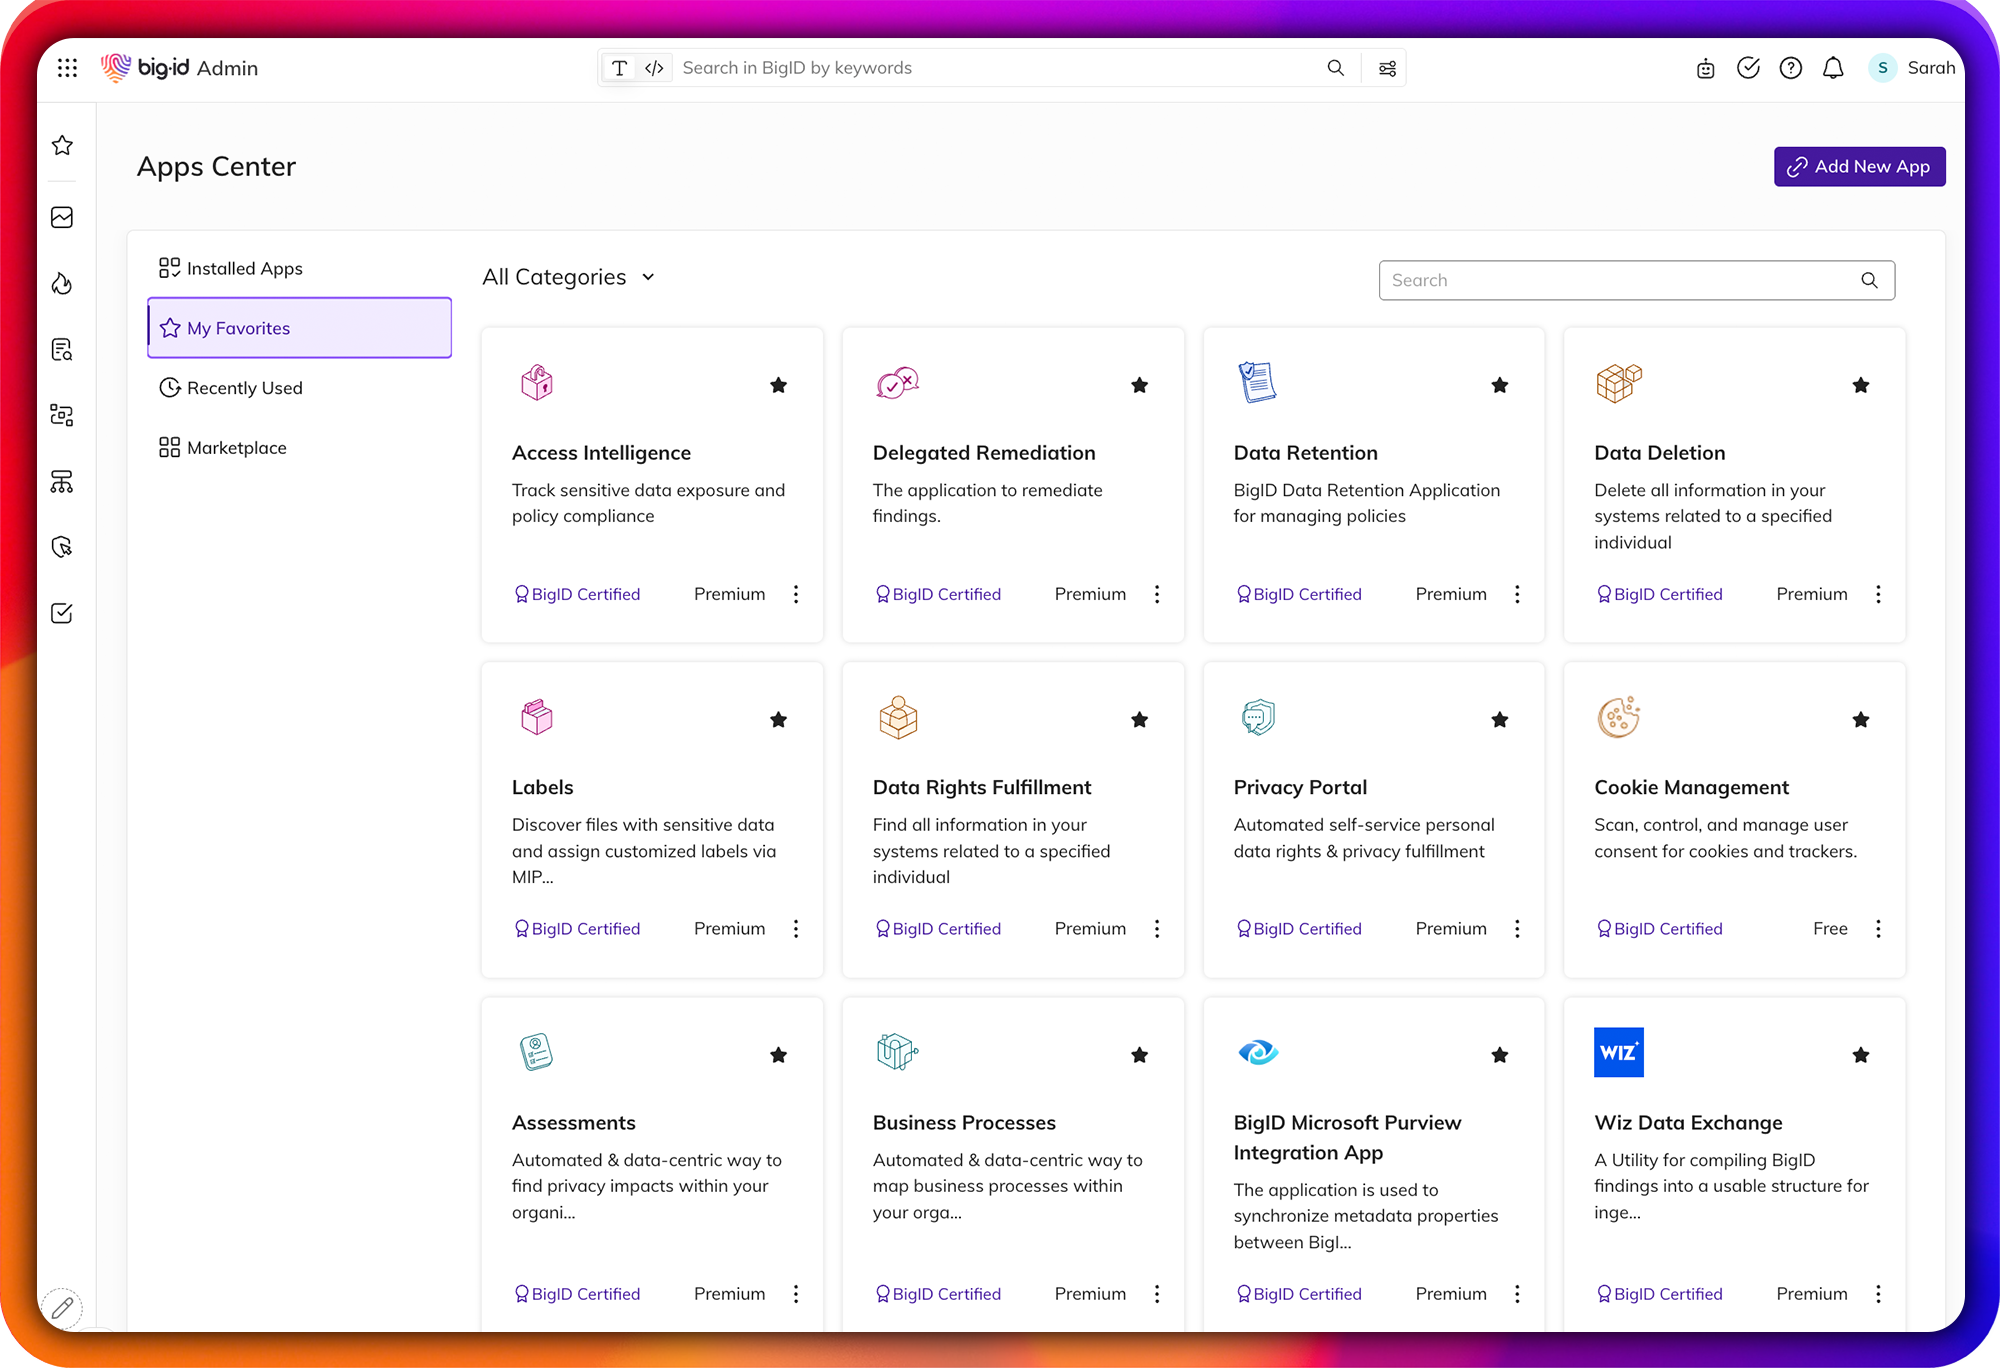Open notifications via the bell icon

[x=1833, y=67]
